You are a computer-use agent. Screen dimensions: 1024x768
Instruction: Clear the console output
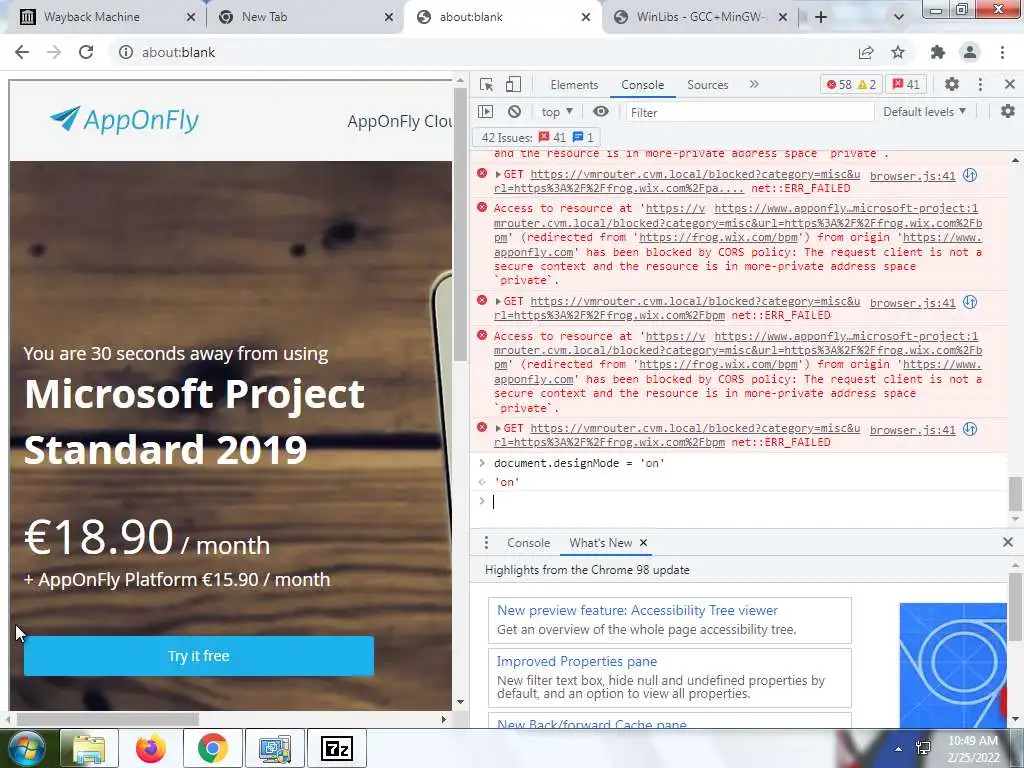[515, 112]
